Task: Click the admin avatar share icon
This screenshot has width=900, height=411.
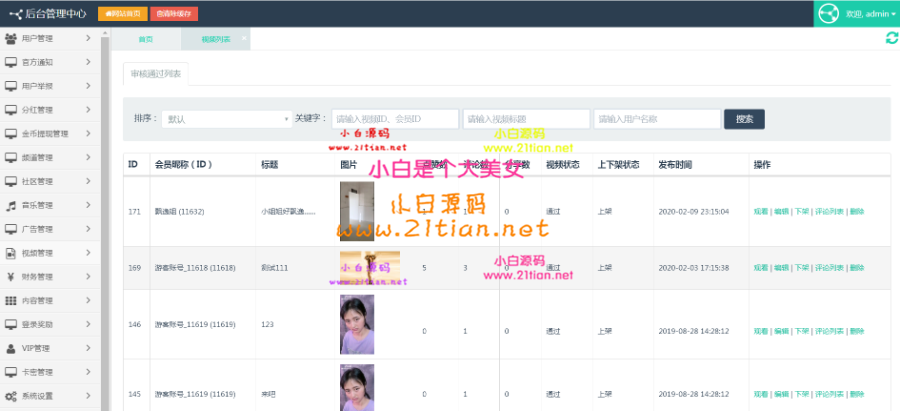Action: pyautogui.click(x=829, y=14)
